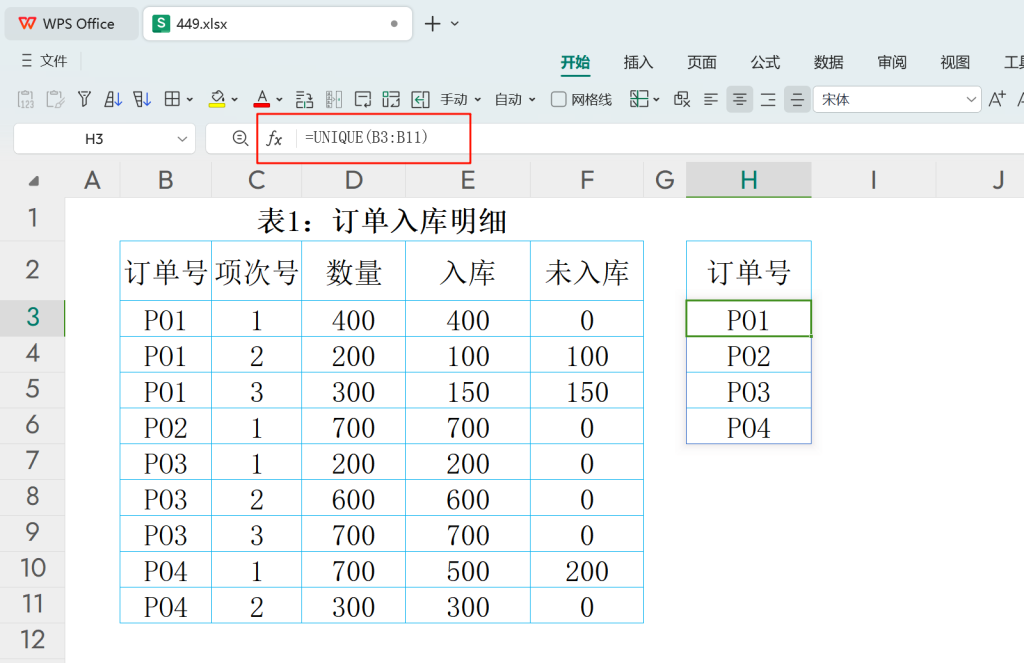Expand fill color dropdown arrow
The height and width of the screenshot is (663, 1024).
pos(234,100)
